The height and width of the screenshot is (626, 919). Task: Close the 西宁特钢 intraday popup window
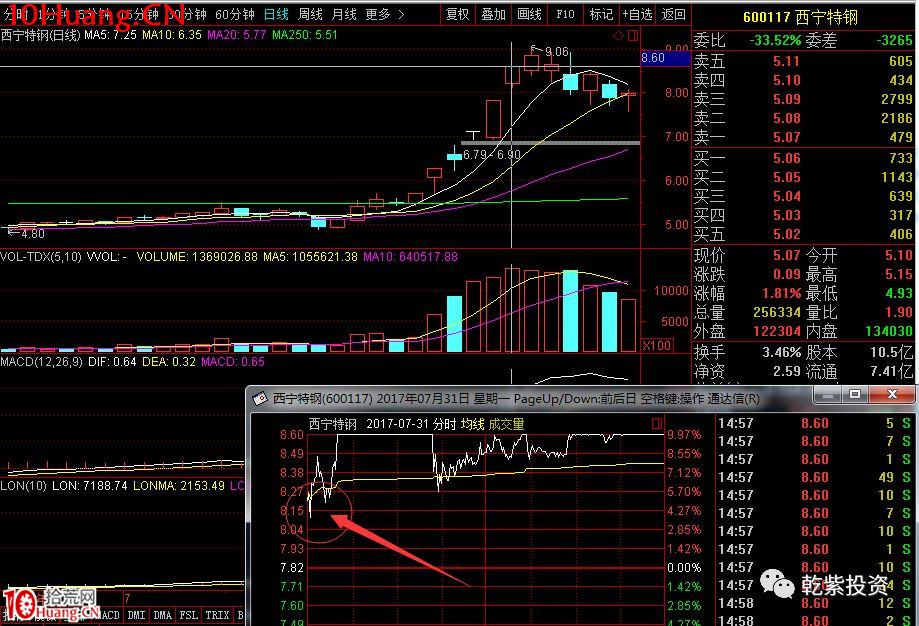pos(892,394)
